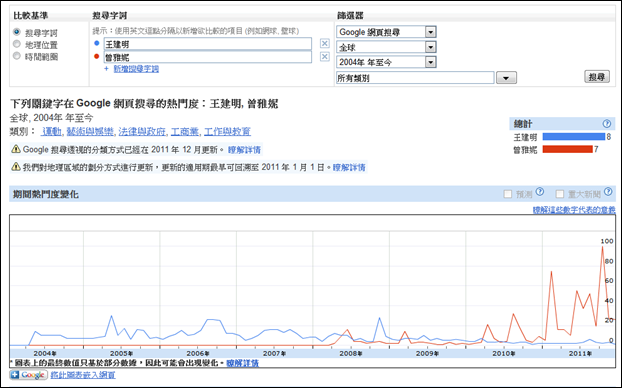Click warning icon beside 地理區域 notice
The width and height of the screenshot is (622, 388).
[x=15, y=167]
